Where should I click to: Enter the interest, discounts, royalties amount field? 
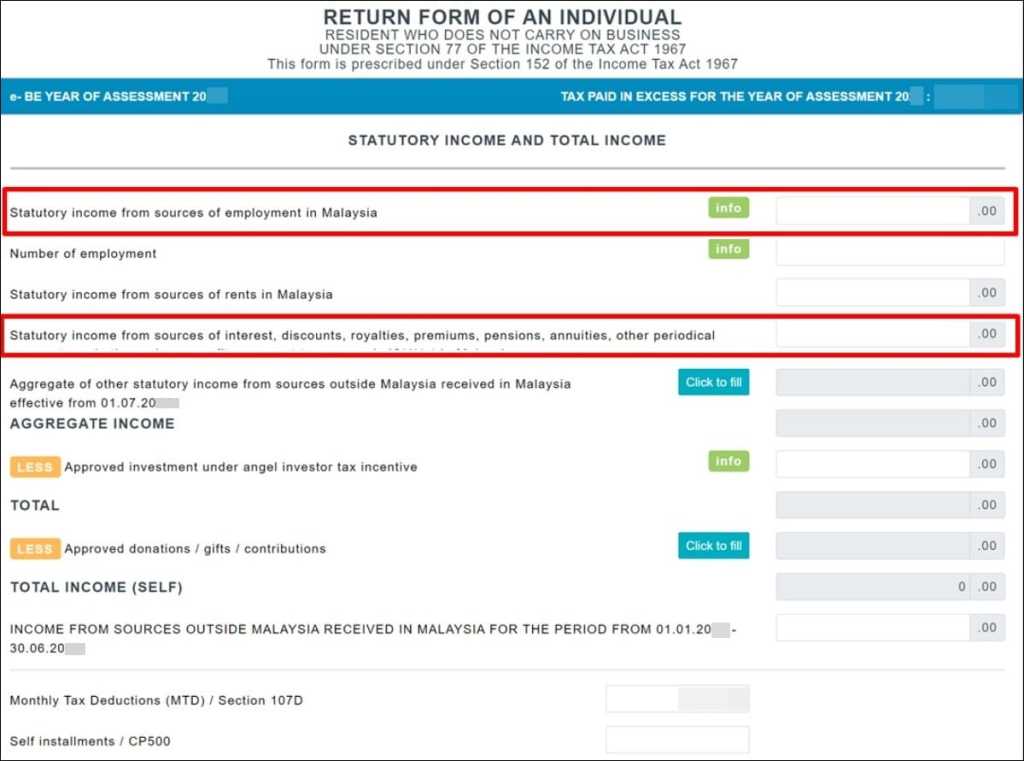[872, 334]
